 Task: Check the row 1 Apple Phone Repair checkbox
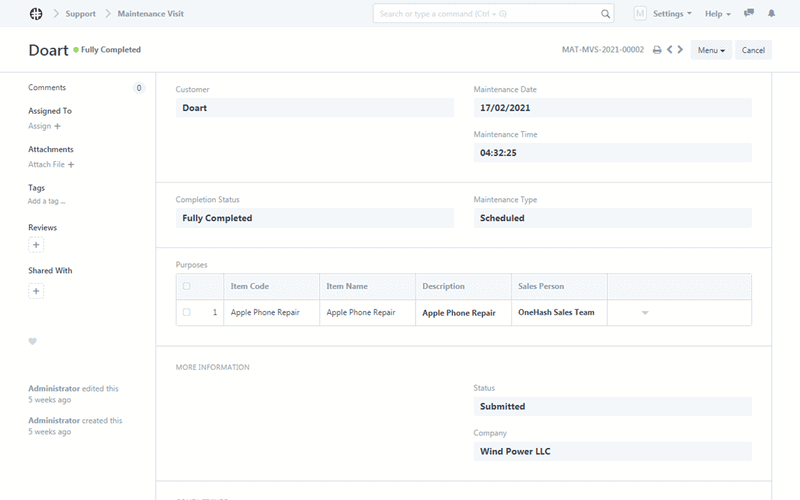click(187, 313)
